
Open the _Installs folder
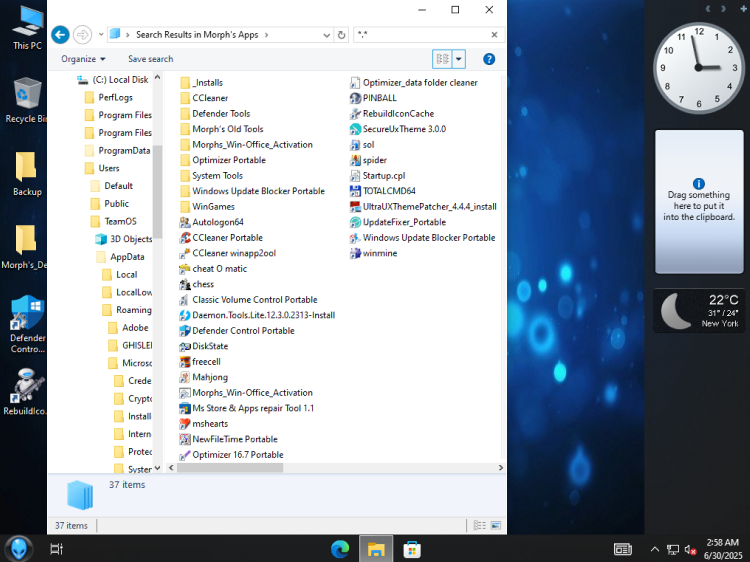[x=201, y=83]
